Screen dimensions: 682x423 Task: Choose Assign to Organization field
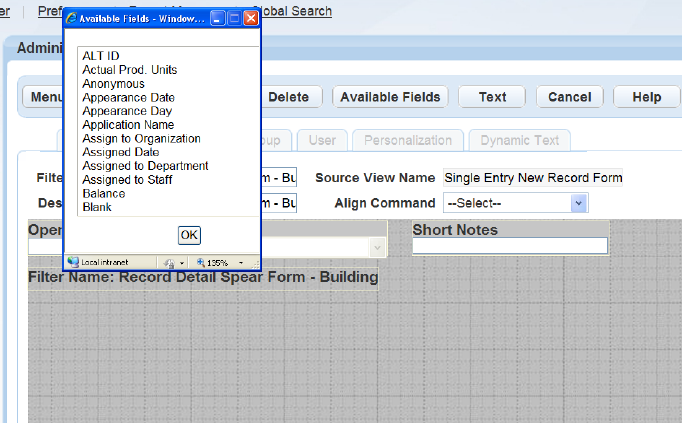click(x=141, y=139)
